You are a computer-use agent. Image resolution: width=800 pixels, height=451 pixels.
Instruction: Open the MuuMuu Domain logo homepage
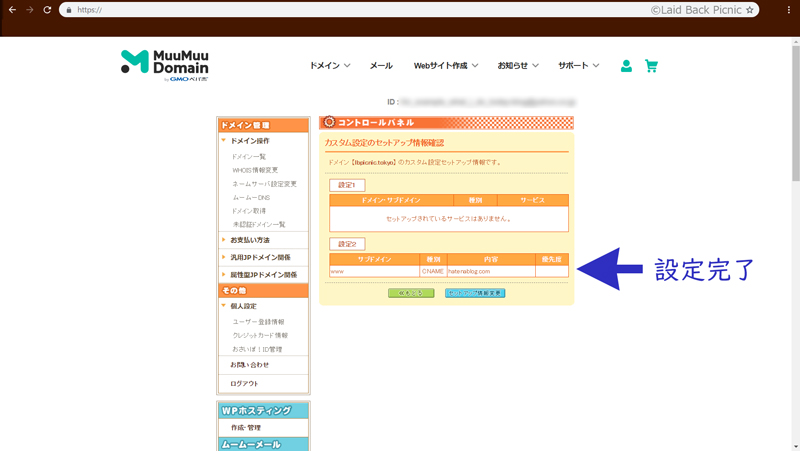coord(164,65)
